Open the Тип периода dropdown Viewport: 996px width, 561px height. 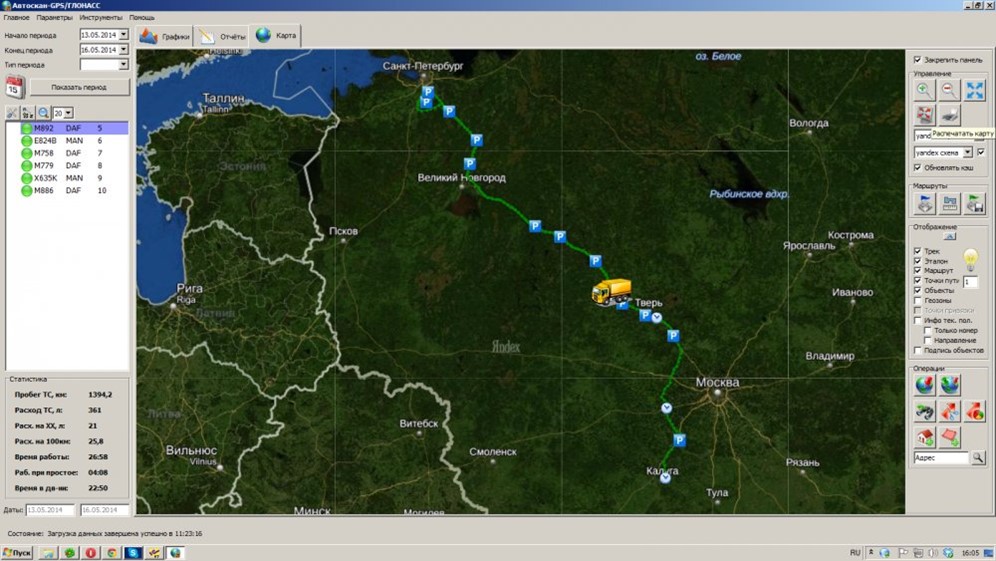tap(123, 64)
